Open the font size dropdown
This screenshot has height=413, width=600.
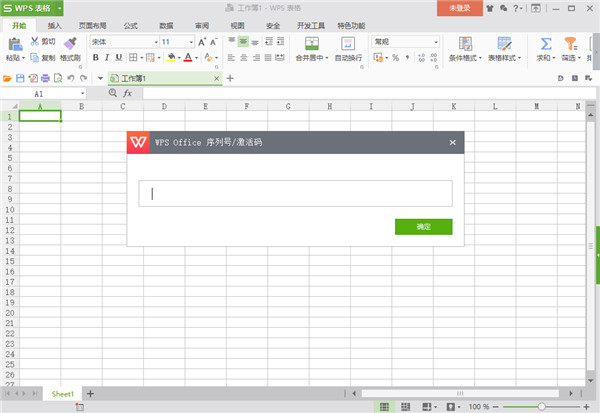pos(191,42)
